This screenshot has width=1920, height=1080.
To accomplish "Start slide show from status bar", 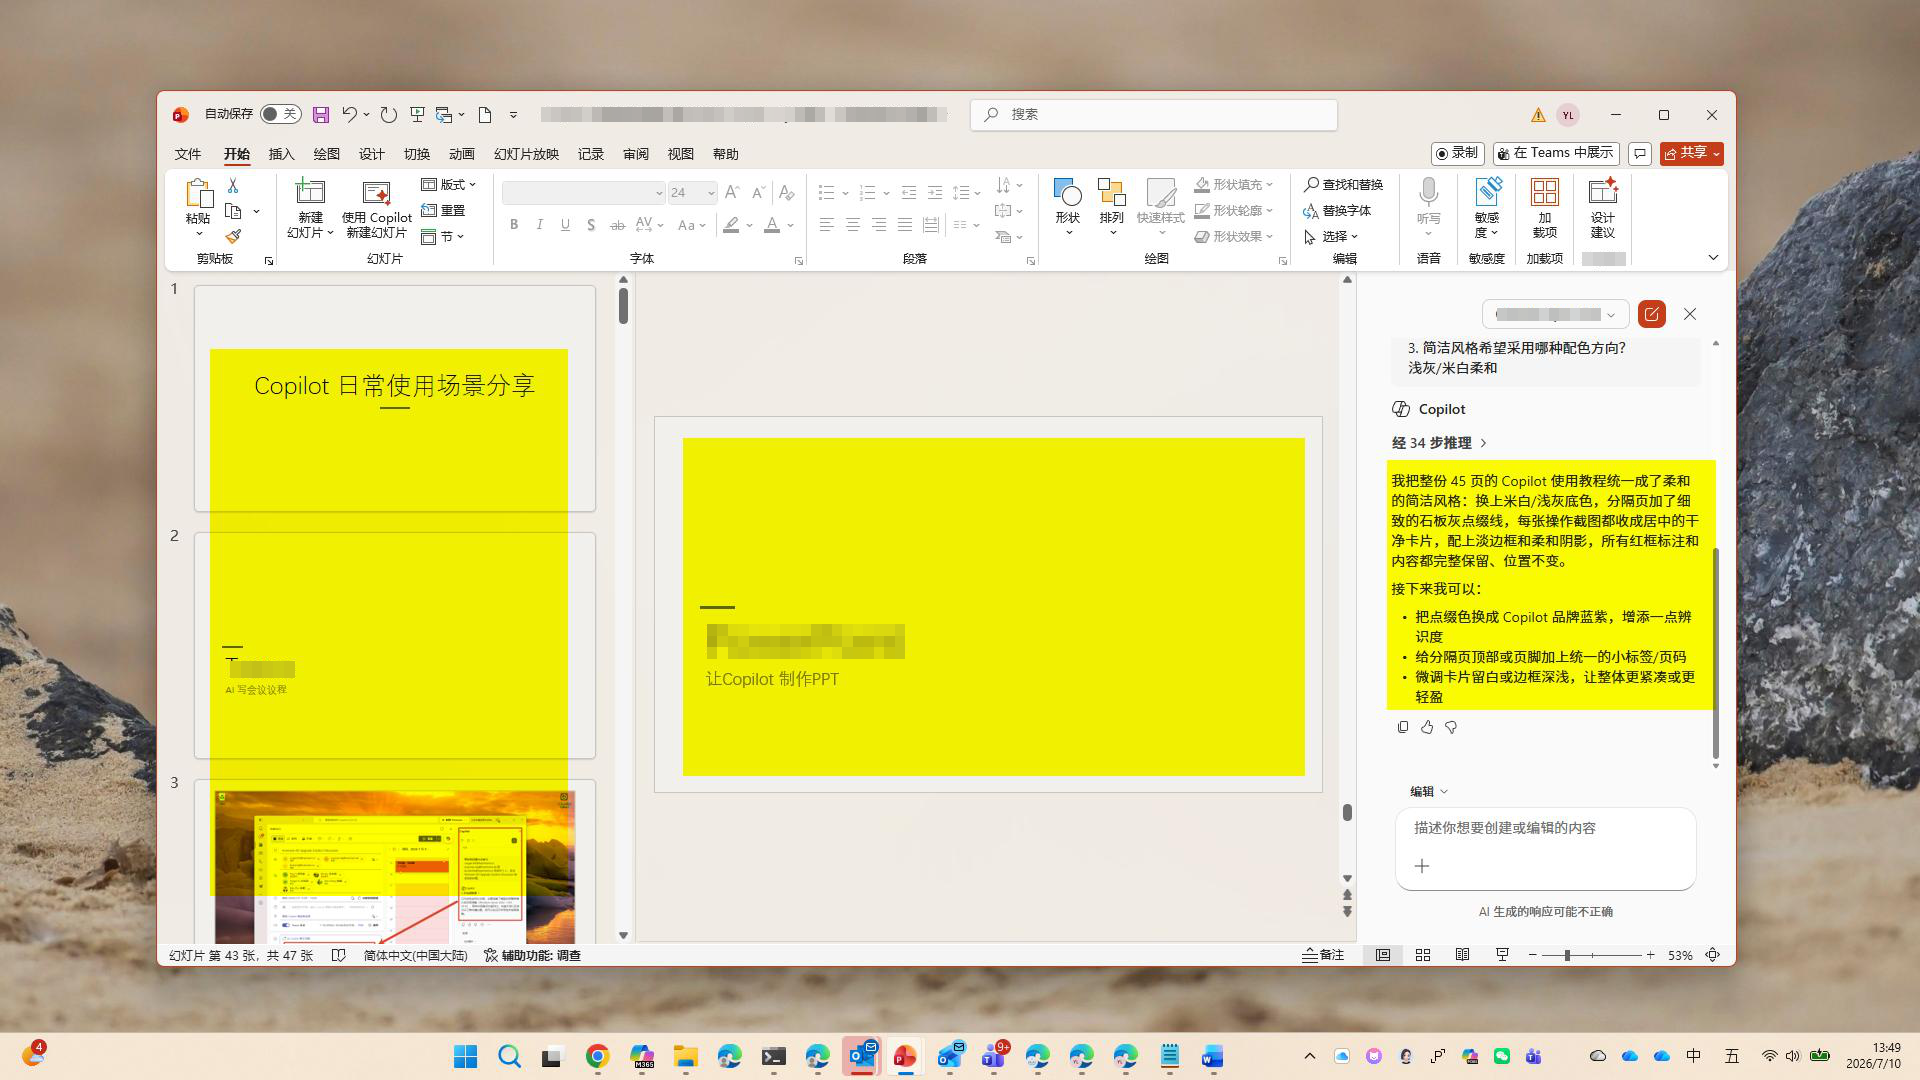I will pyautogui.click(x=1502, y=955).
